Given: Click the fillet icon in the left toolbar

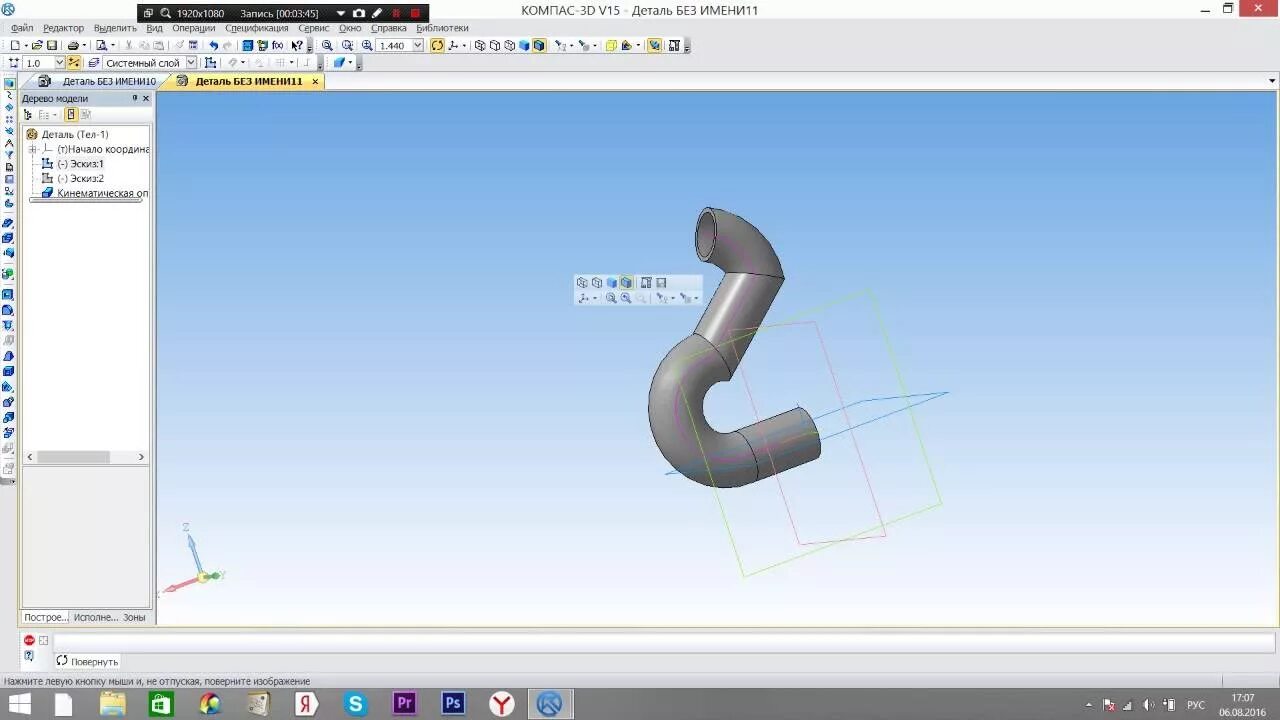Looking at the screenshot, I should click(8, 310).
